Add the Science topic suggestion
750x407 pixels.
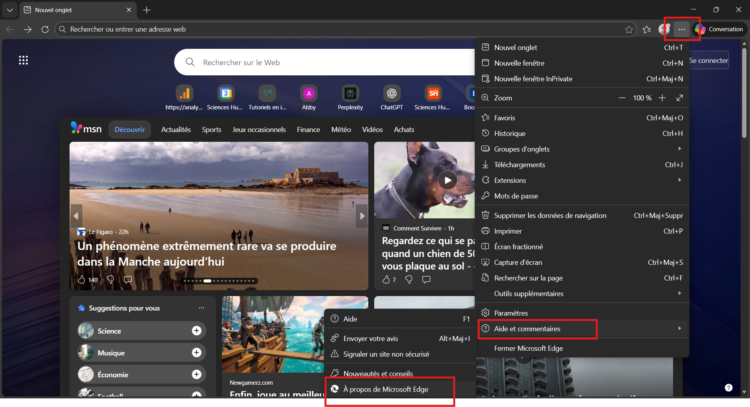point(197,330)
